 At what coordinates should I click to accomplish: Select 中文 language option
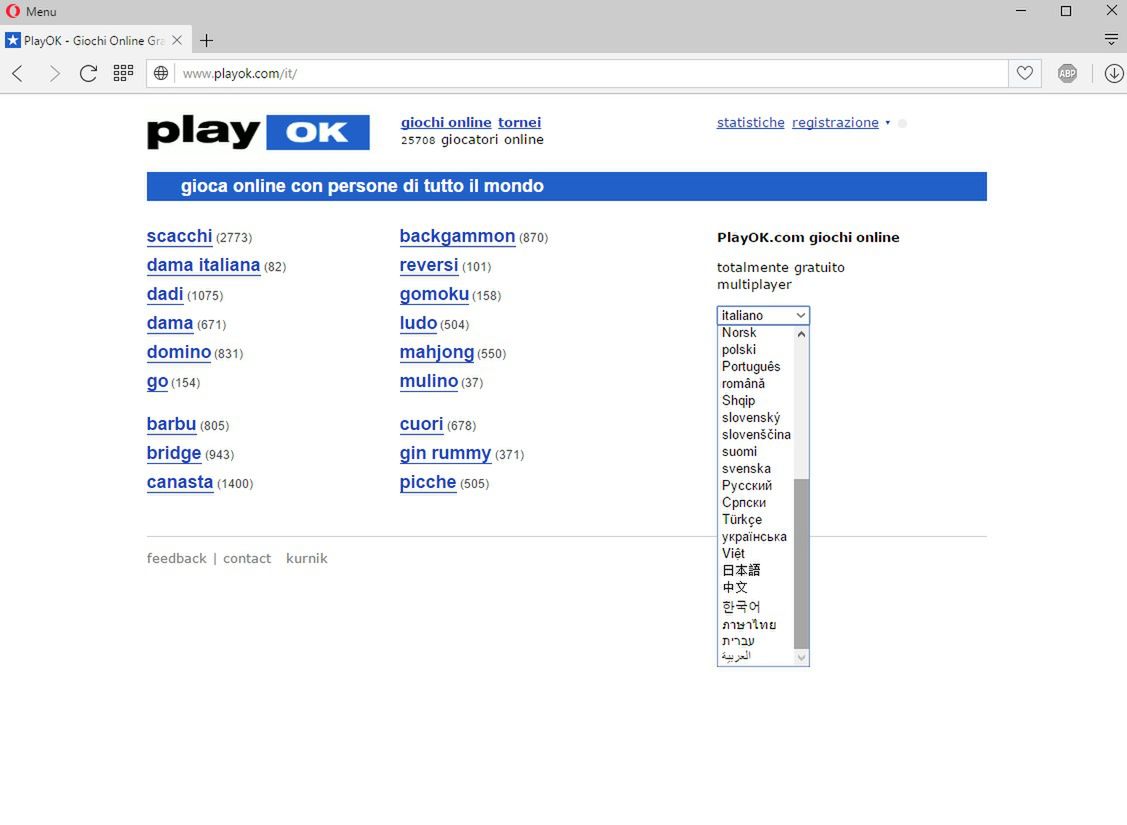tap(756, 587)
